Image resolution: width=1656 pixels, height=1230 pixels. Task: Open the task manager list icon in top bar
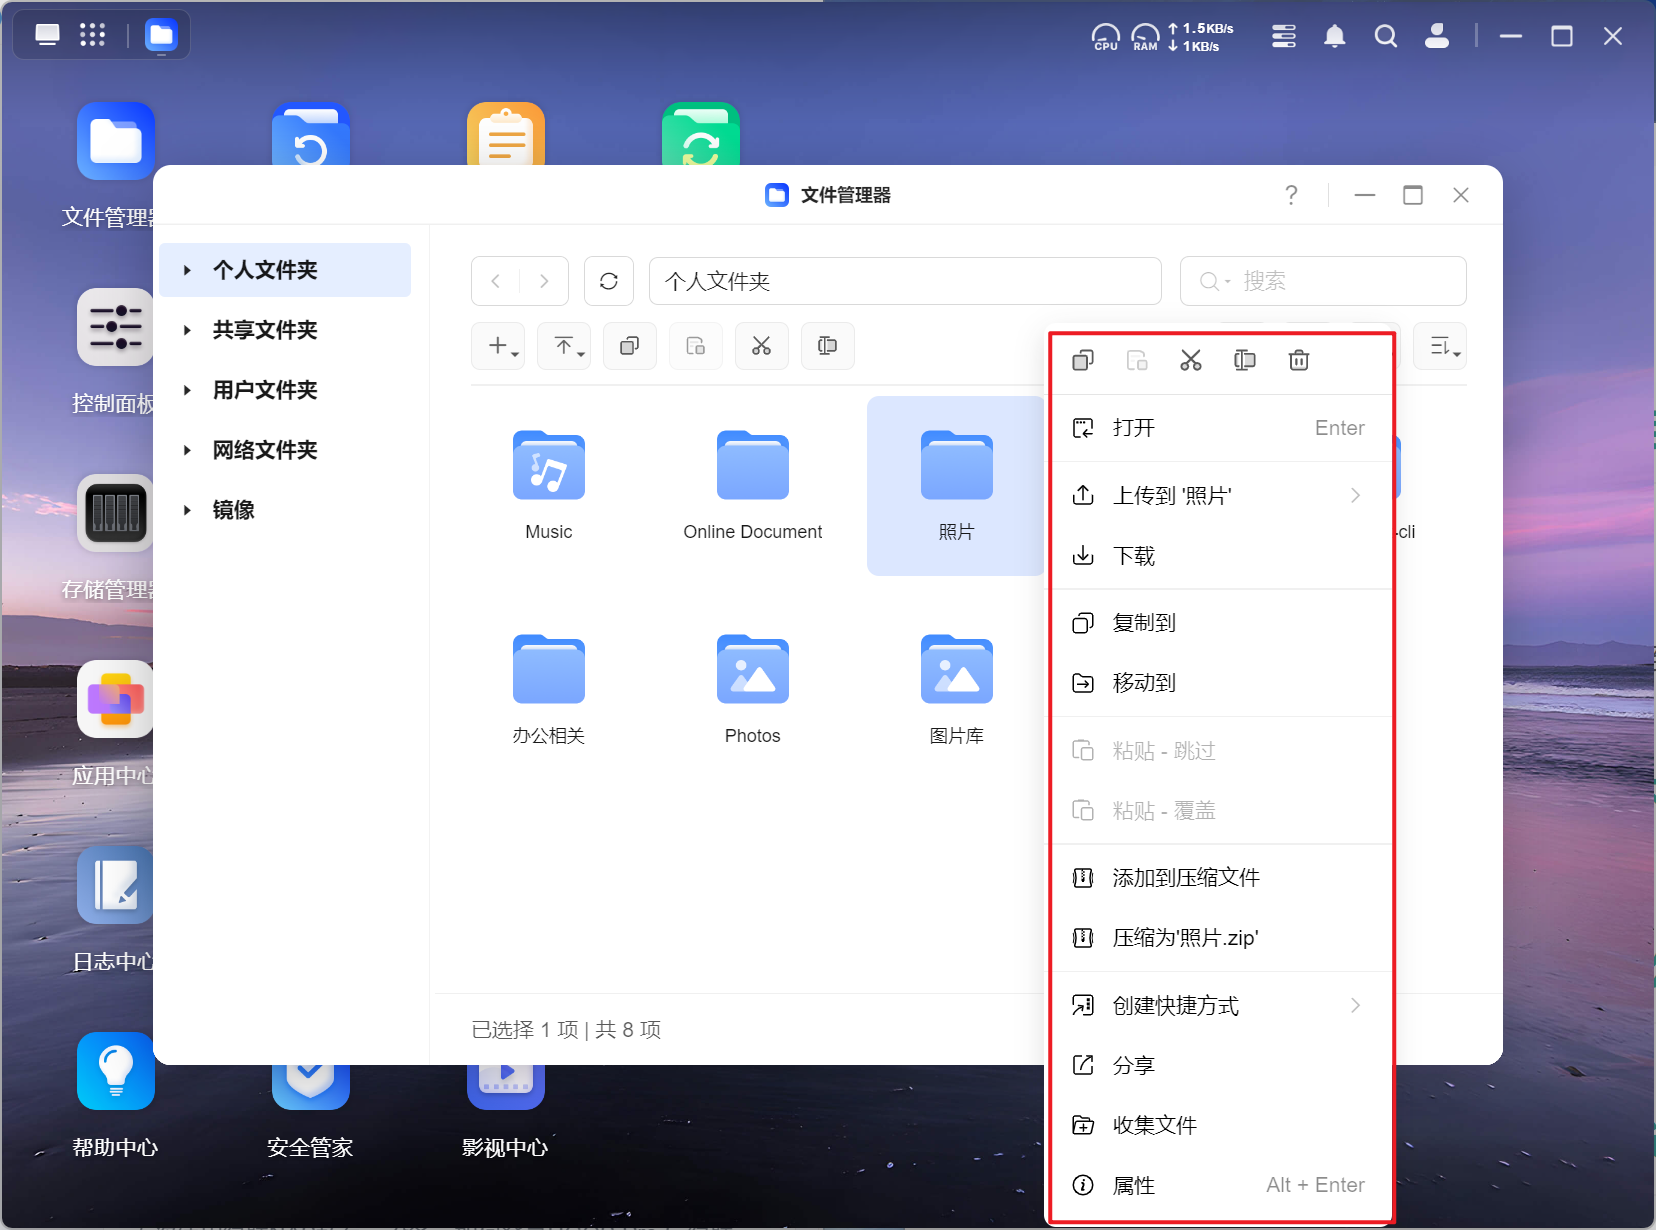[1284, 37]
